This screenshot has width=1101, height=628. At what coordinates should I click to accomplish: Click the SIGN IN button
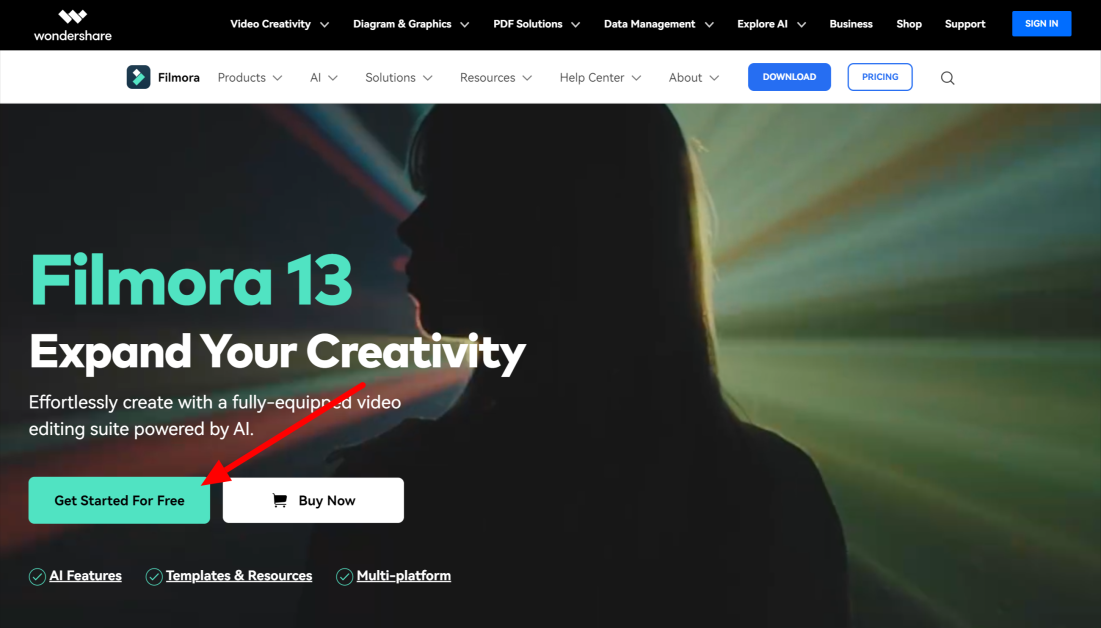(1041, 24)
